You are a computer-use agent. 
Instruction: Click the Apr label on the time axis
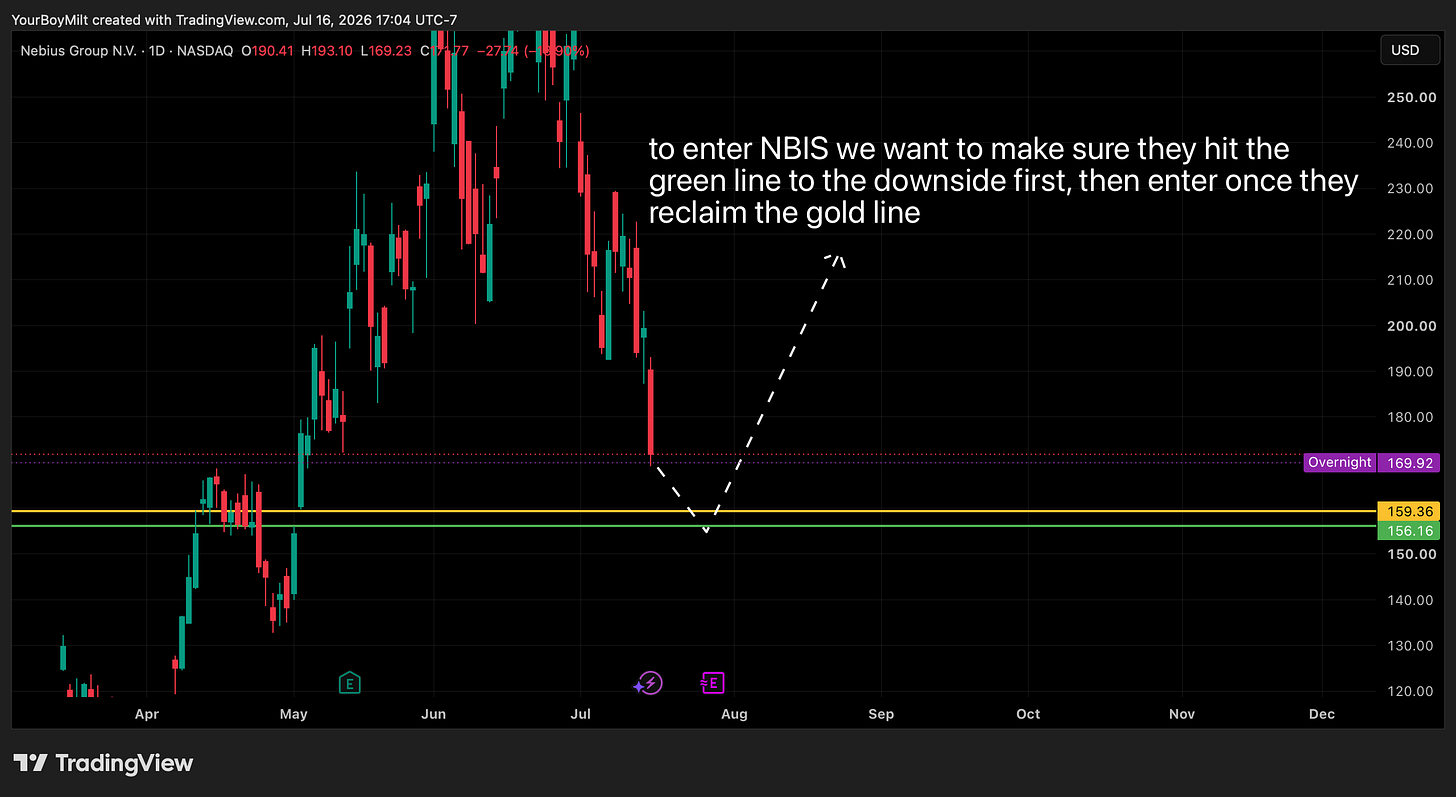pos(147,714)
